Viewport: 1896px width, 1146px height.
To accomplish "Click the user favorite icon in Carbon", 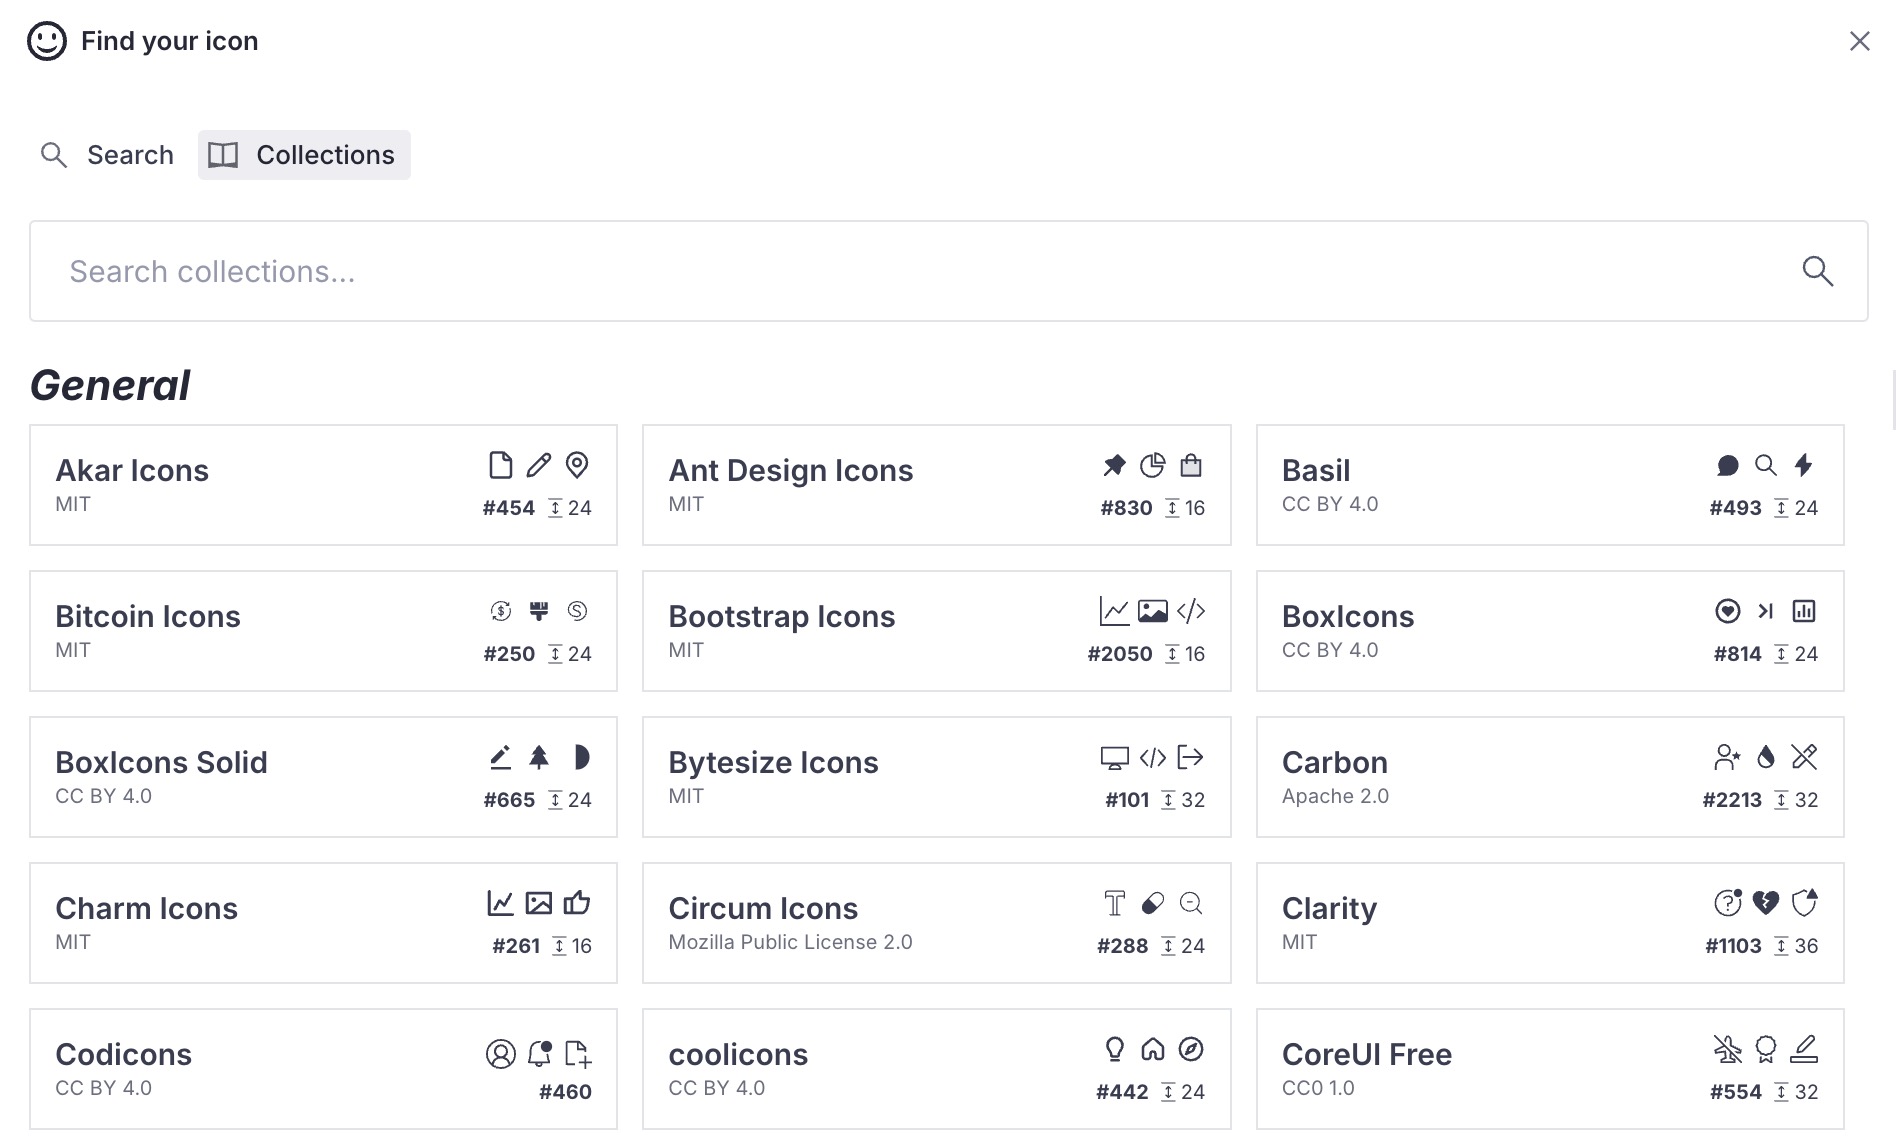I will tap(1728, 757).
